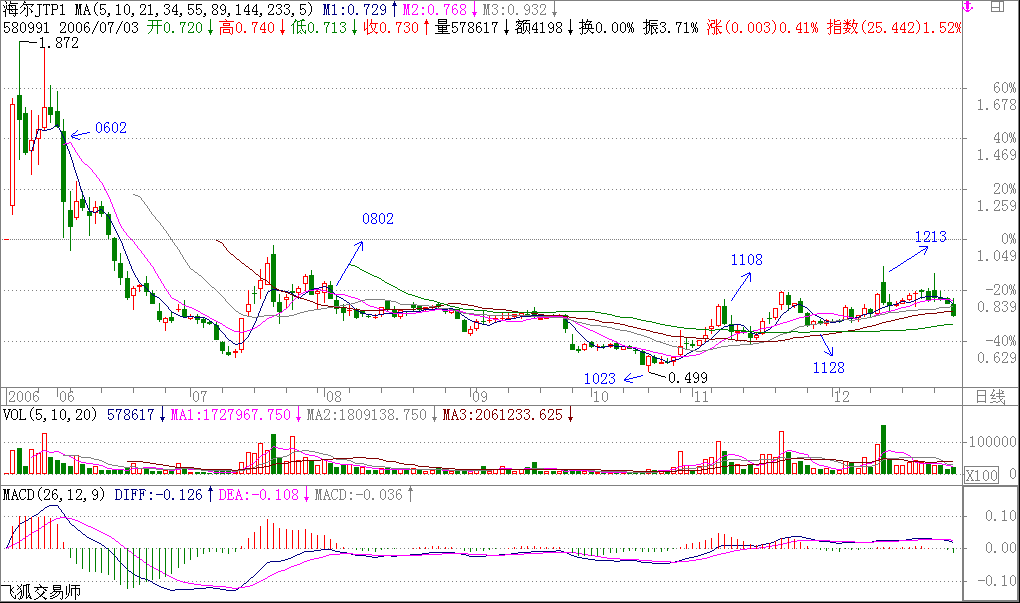
Task: Click the window layout icon at top right
Action: click(x=994, y=7)
